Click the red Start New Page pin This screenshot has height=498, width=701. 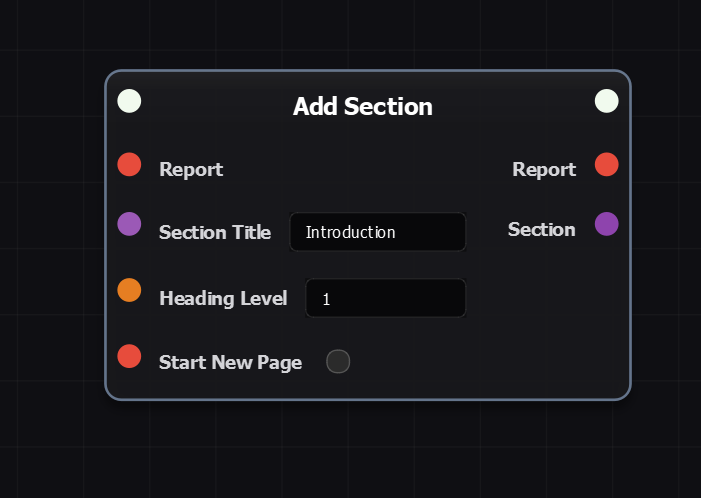[x=129, y=356]
